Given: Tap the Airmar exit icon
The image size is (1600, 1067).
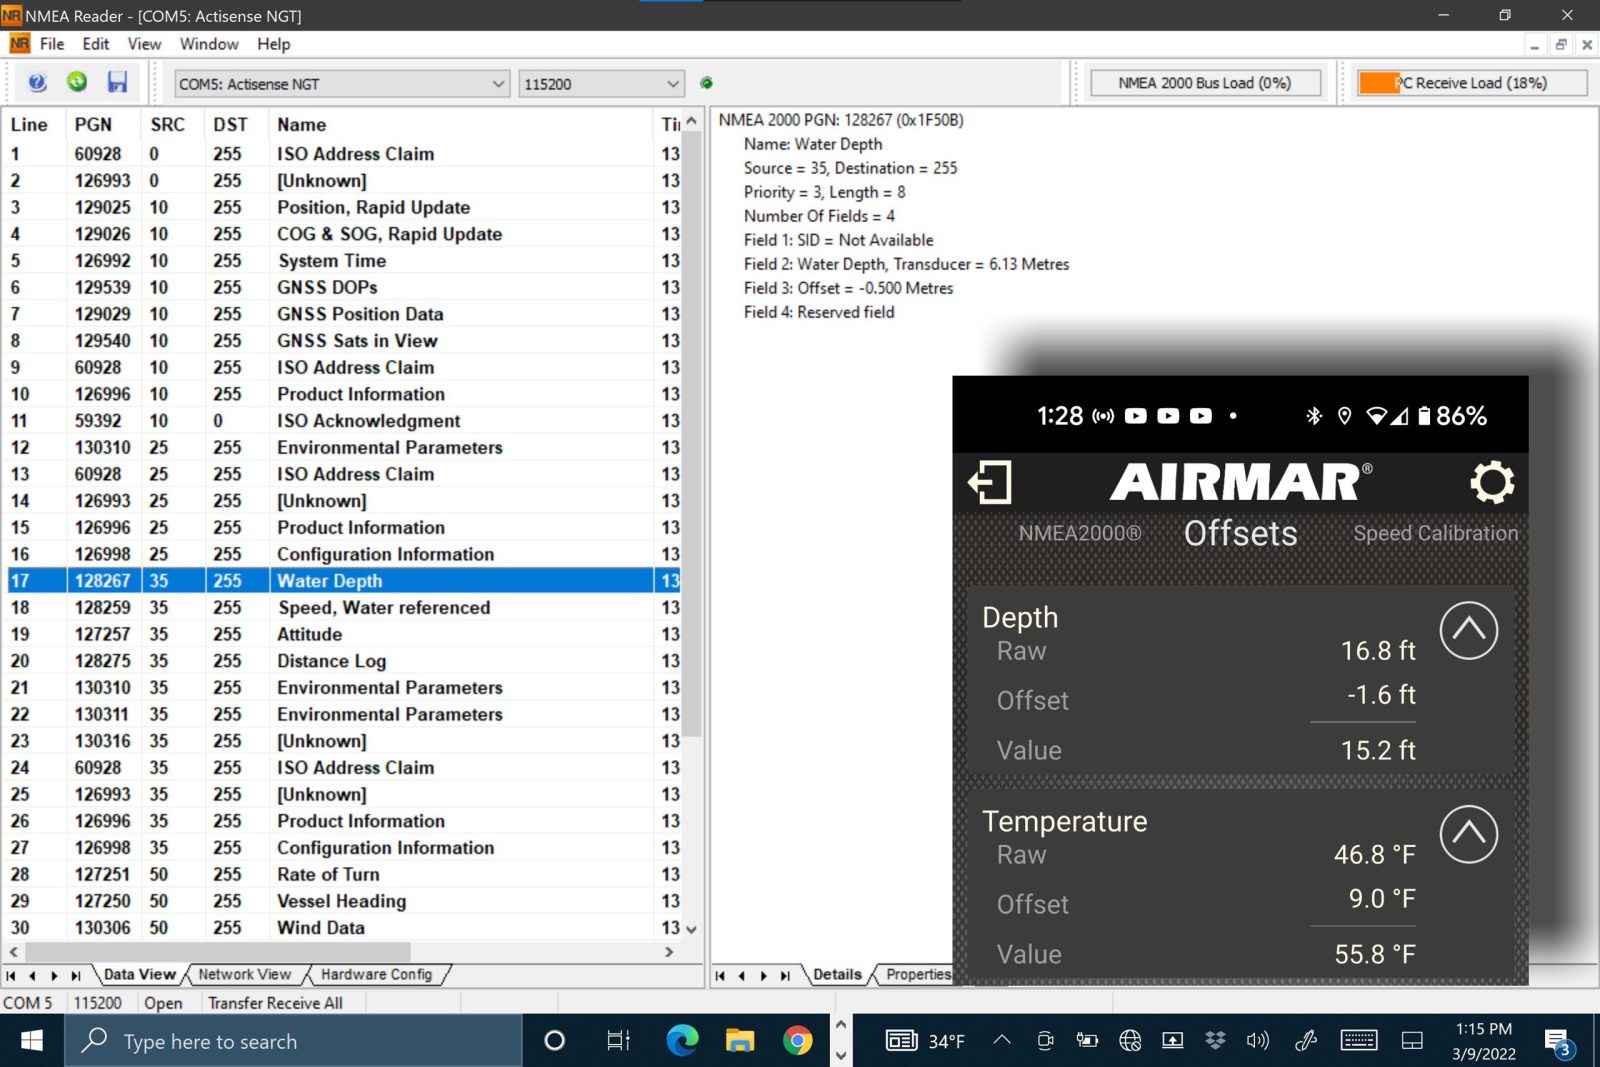Looking at the screenshot, I should click(990, 483).
